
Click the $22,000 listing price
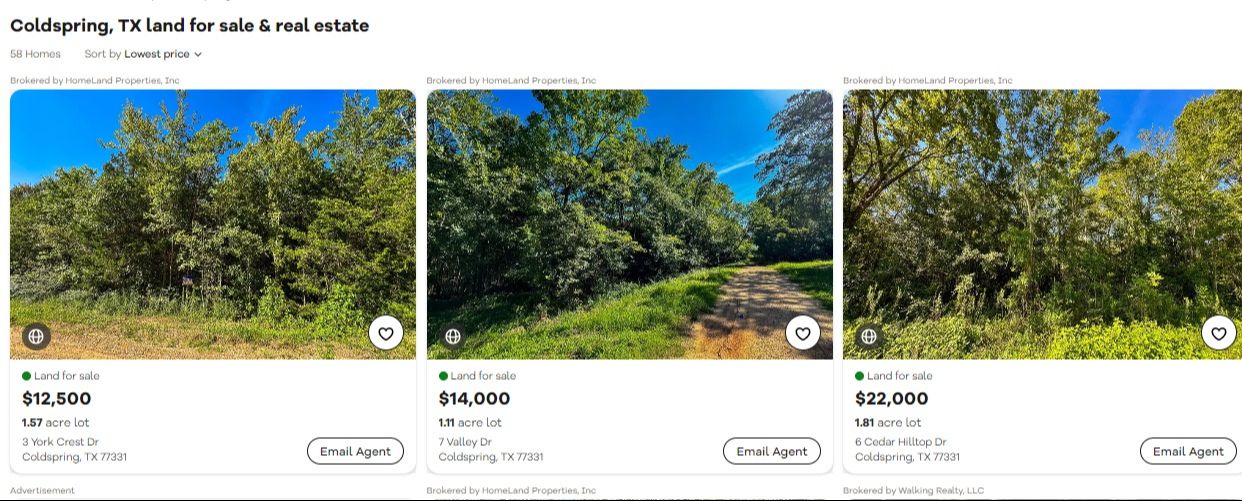coord(891,399)
